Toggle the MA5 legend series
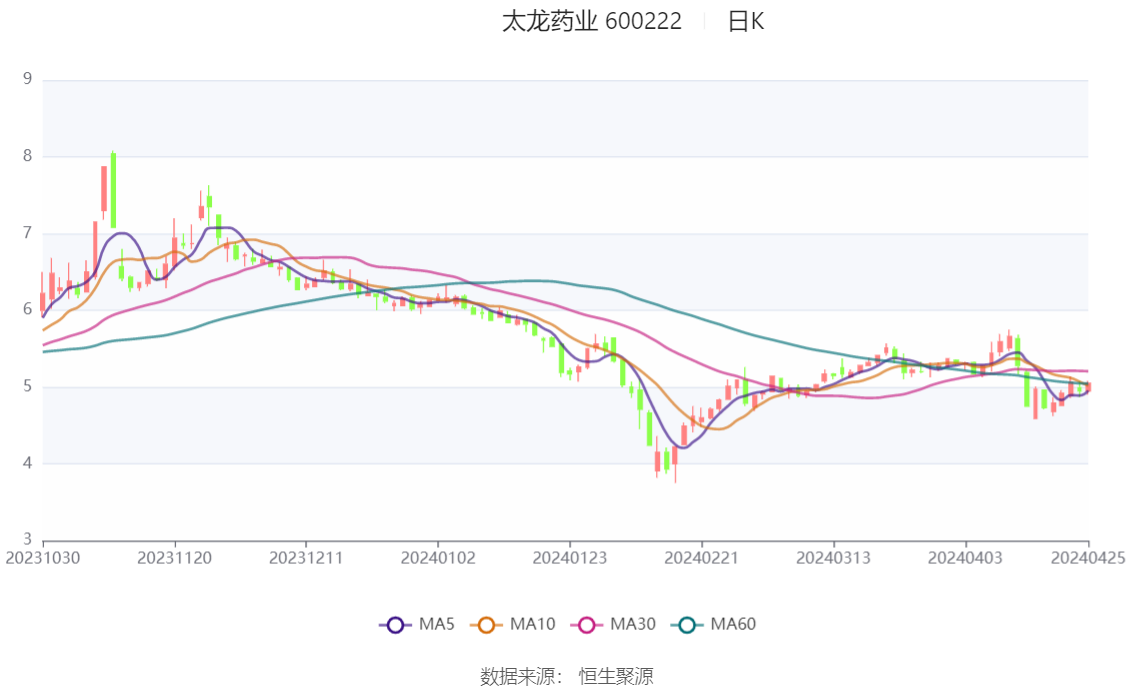 click(417, 625)
